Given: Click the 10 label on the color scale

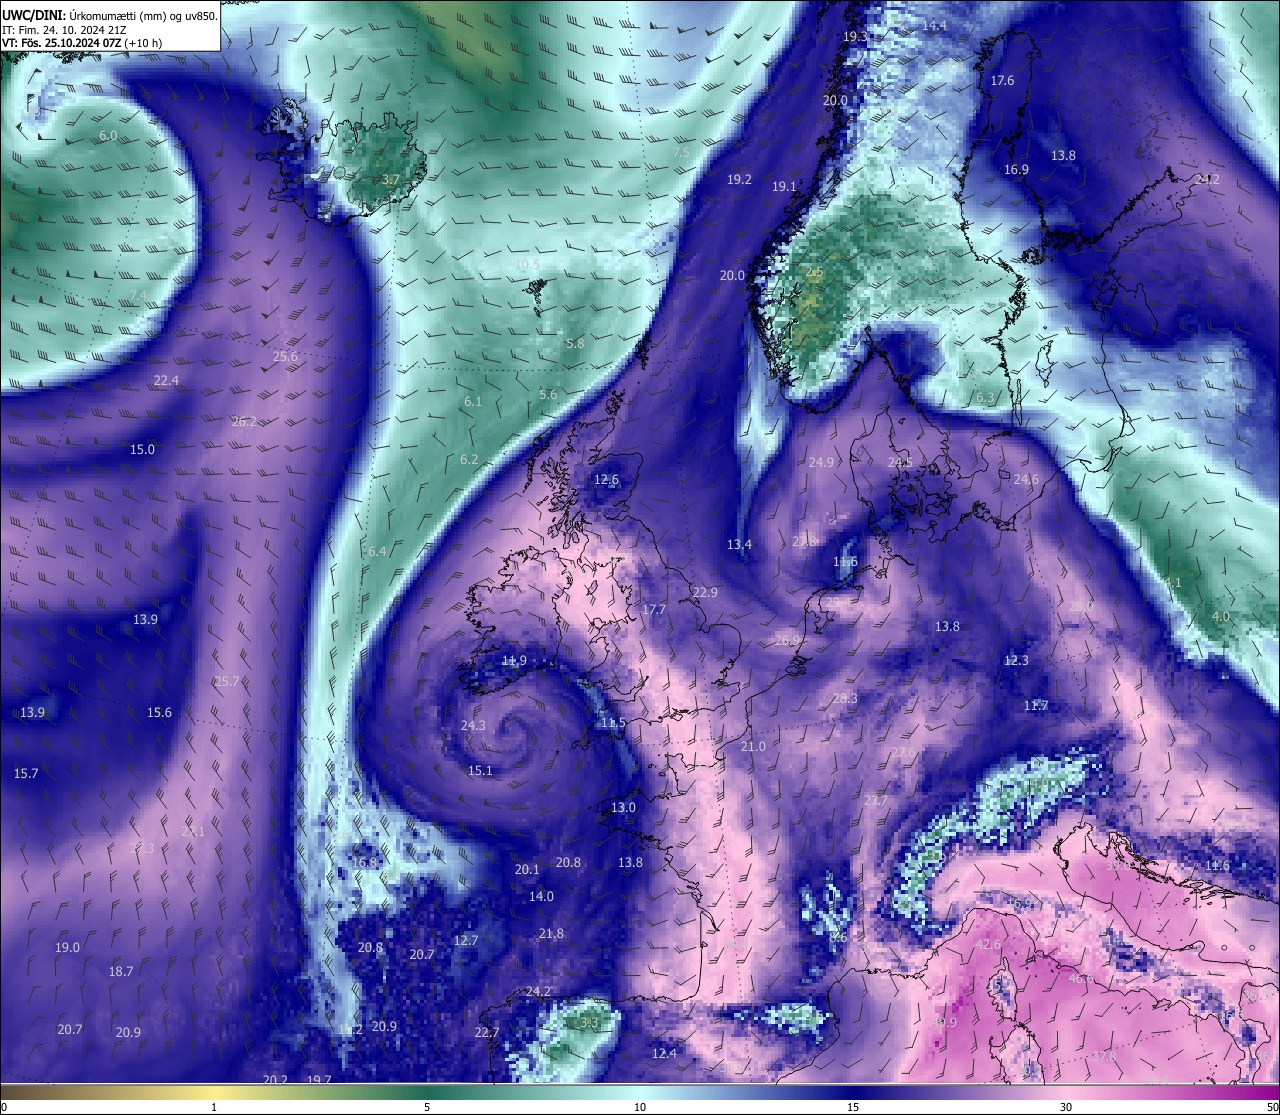Looking at the screenshot, I should [x=640, y=1107].
